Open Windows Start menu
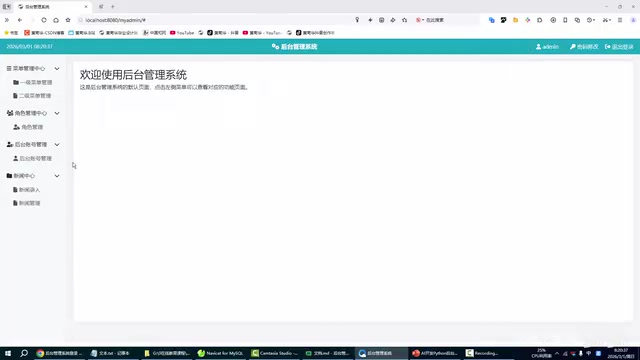This screenshot has width=640, height=360. [x=8, y=353]
